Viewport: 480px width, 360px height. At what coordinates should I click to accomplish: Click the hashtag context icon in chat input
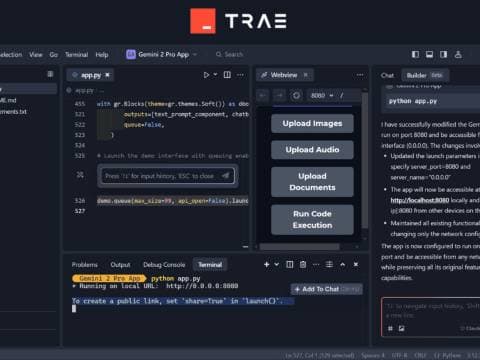pos(390,328)
